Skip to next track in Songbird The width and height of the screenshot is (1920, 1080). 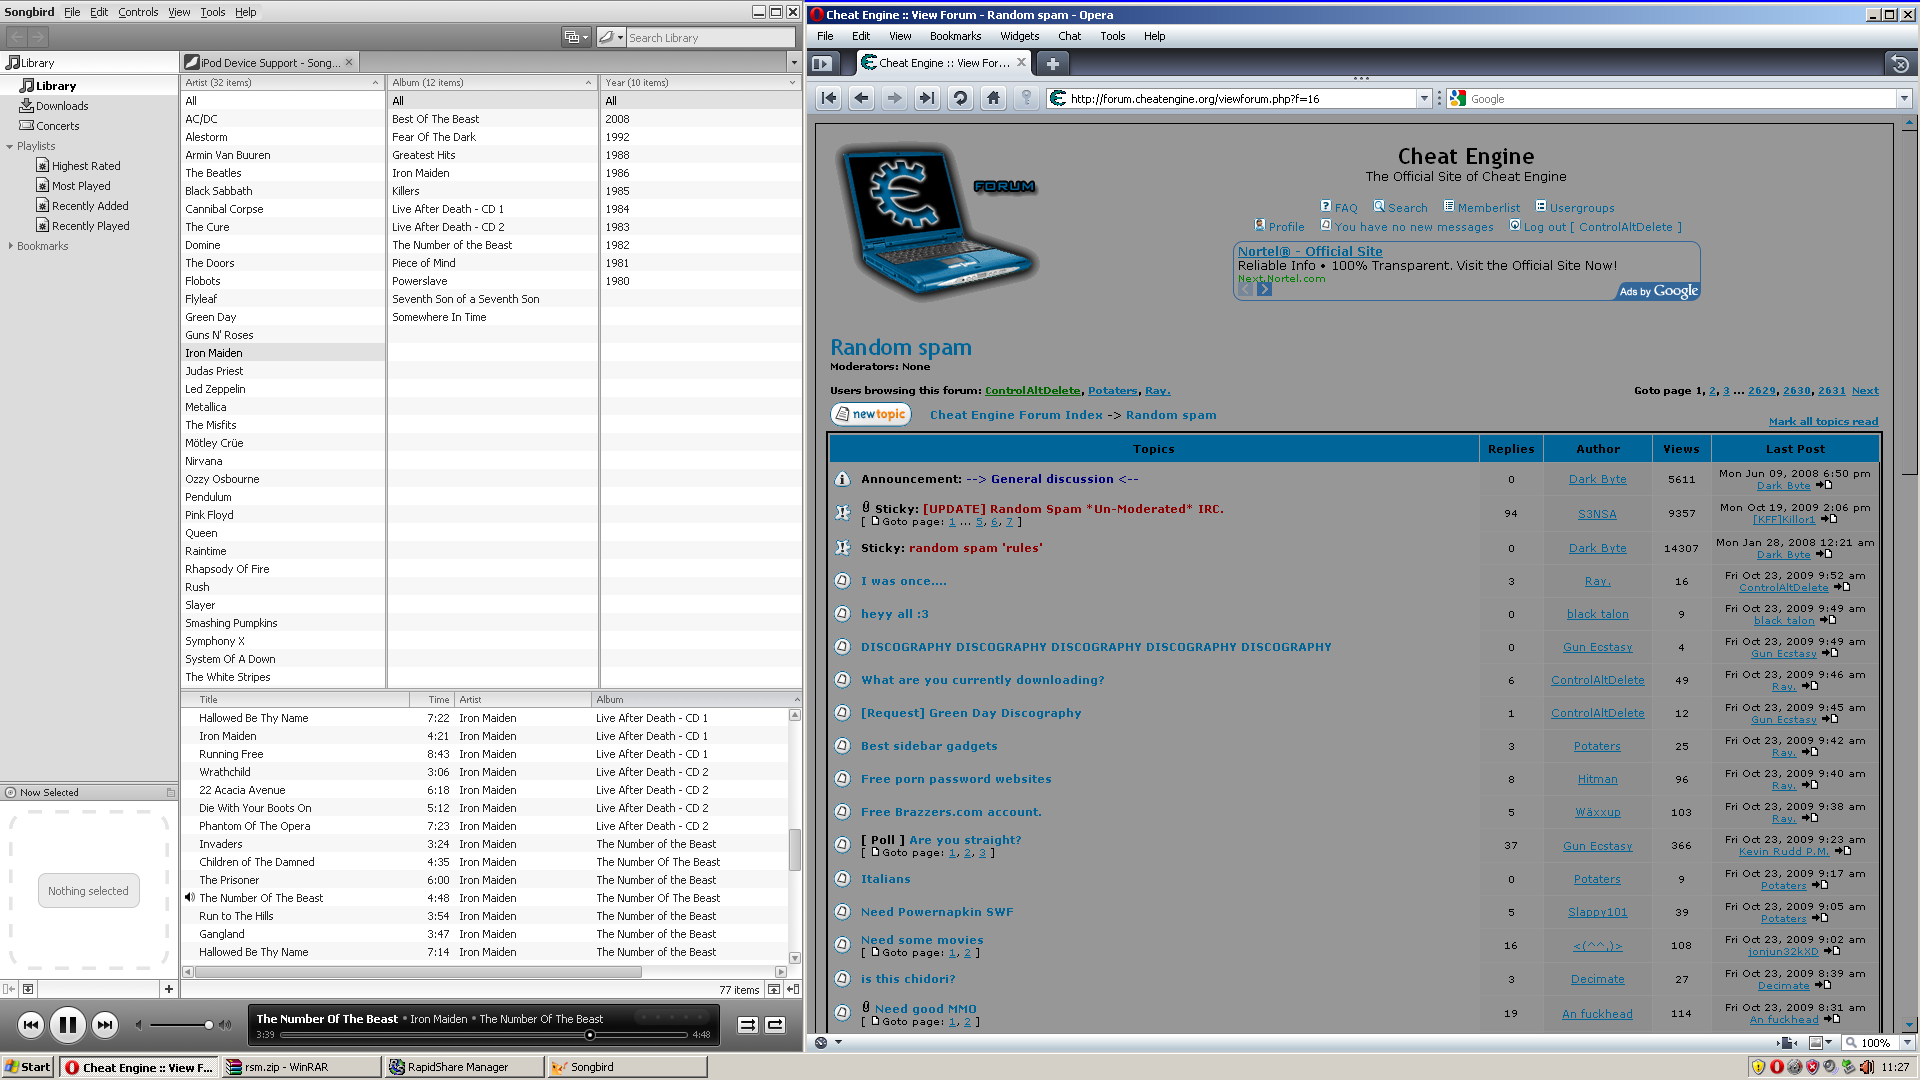pos(105,1024)
